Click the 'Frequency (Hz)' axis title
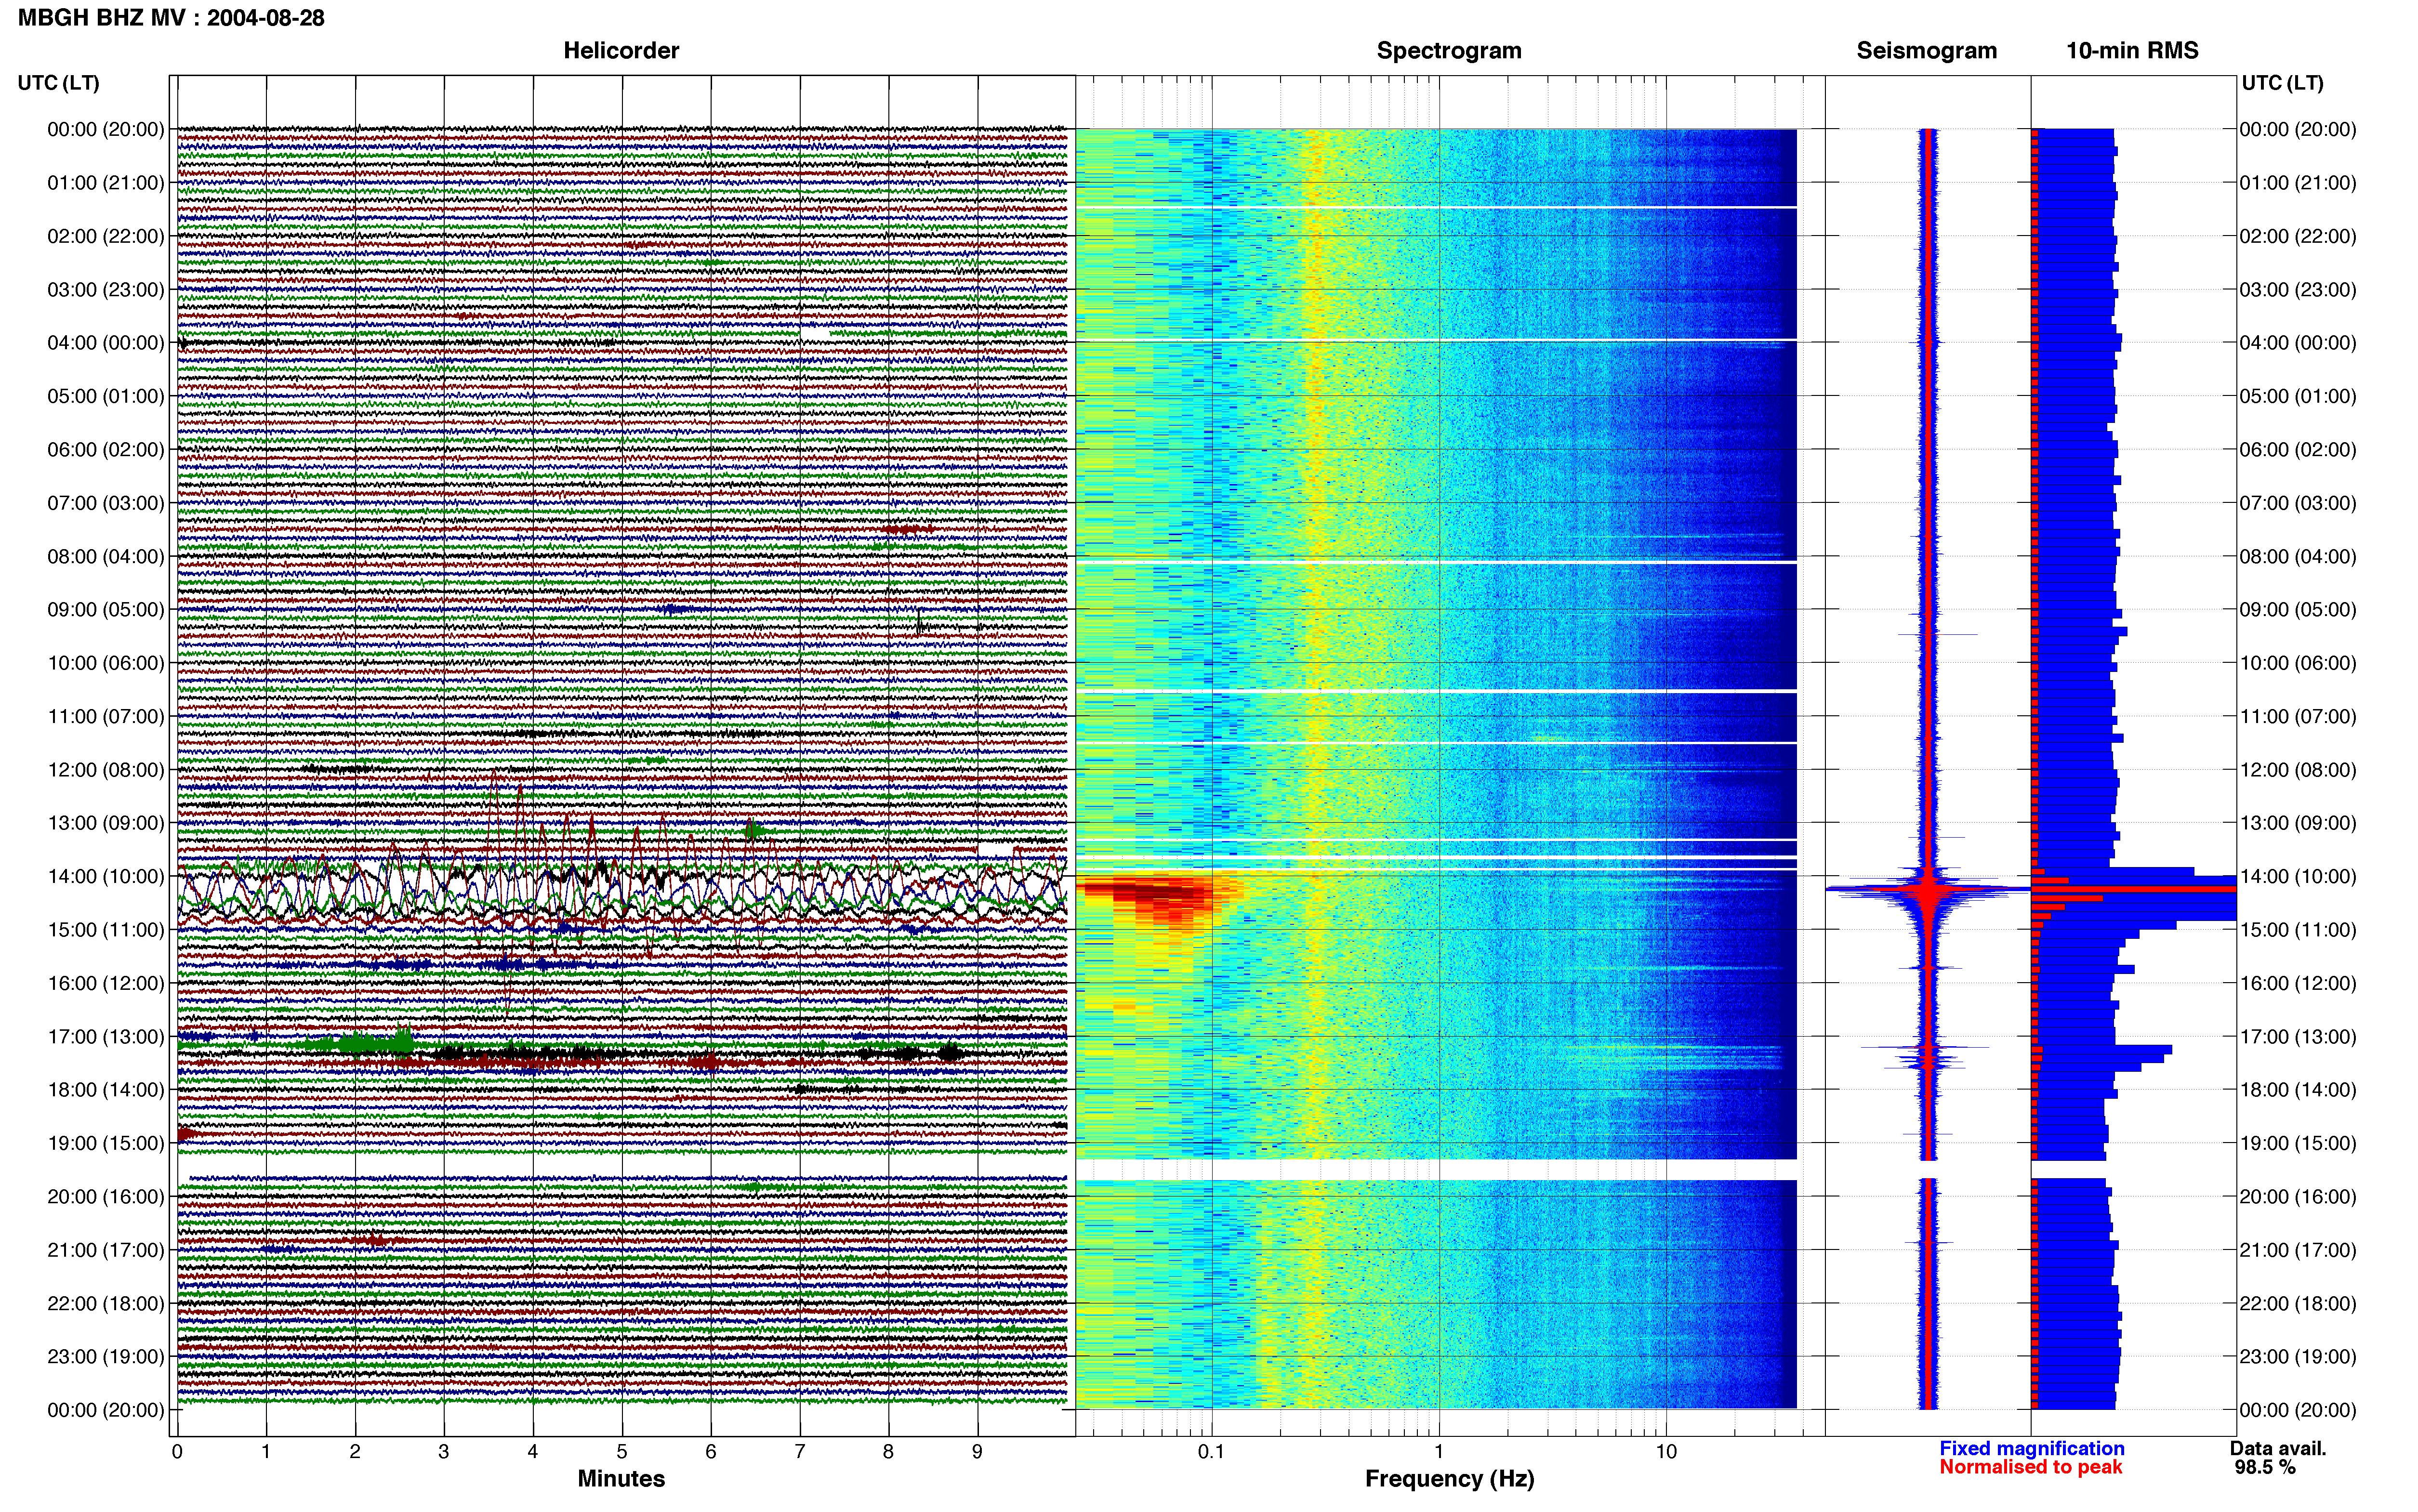 click(1449, 1479)
